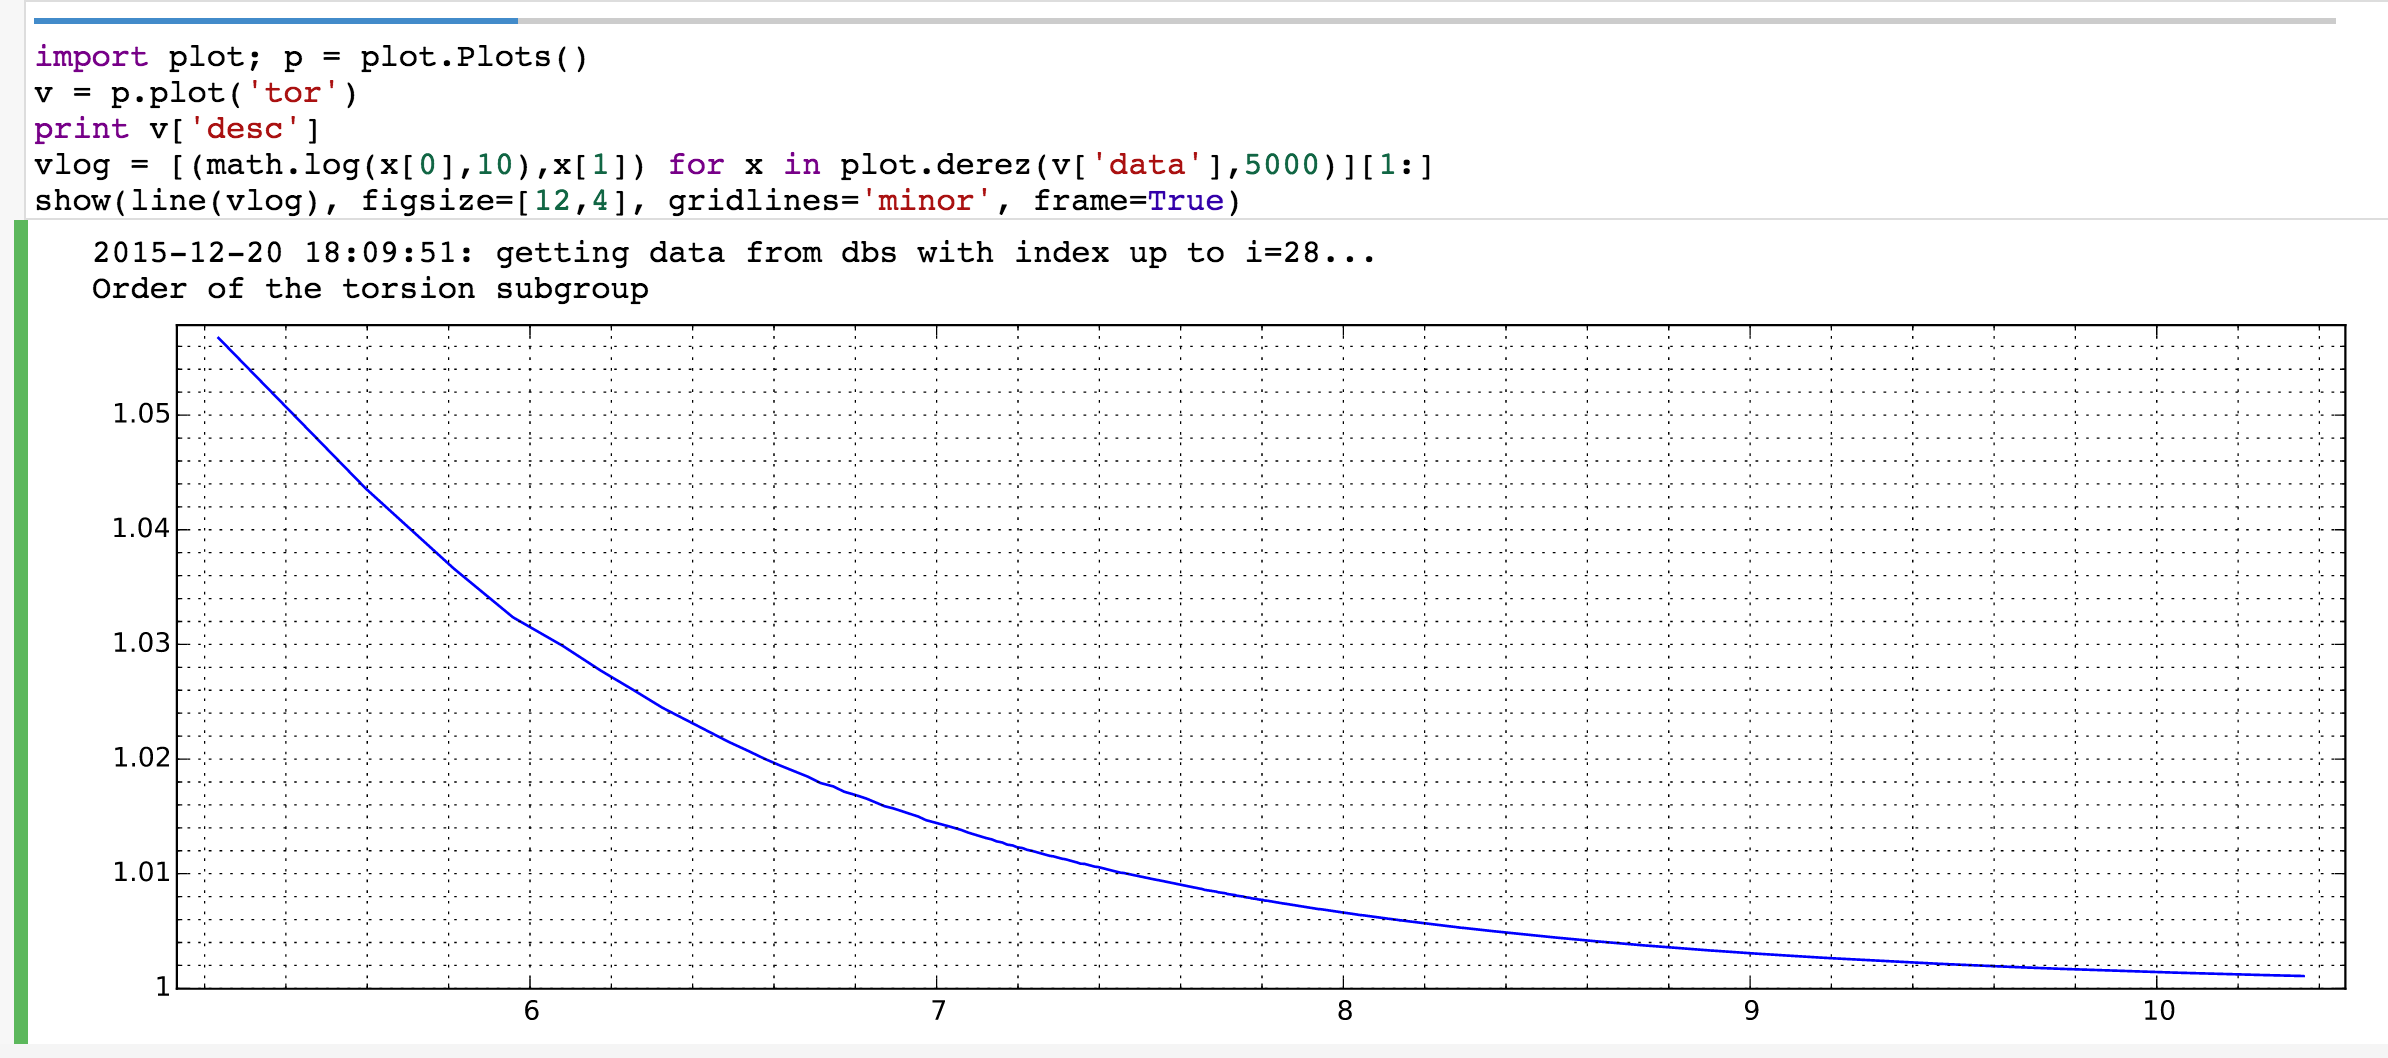Click the code line starting "vlog = [(math.log"
2388x1058 pixels.
(x=734, y=165)
